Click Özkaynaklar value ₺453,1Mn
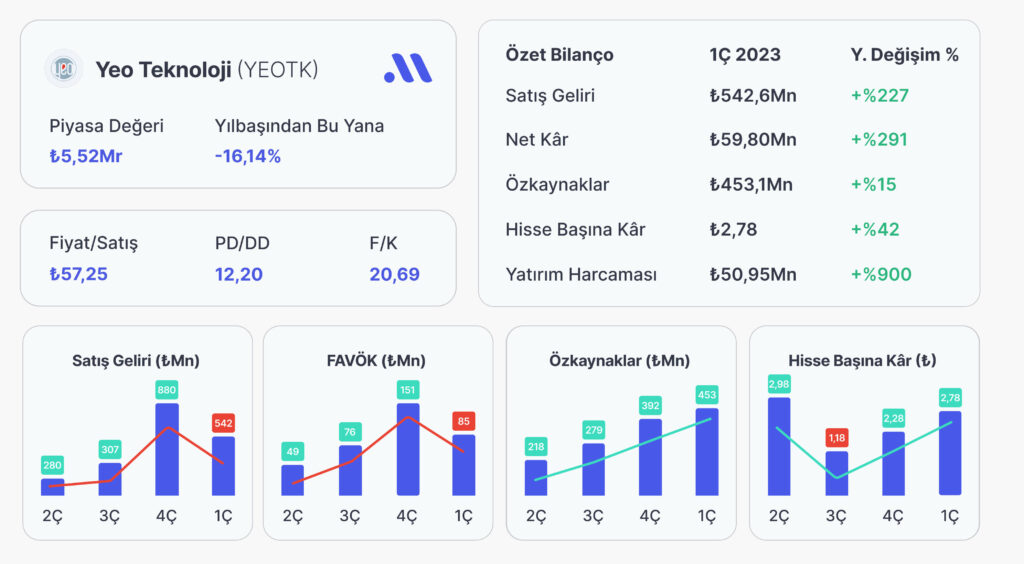 point(751,185)
